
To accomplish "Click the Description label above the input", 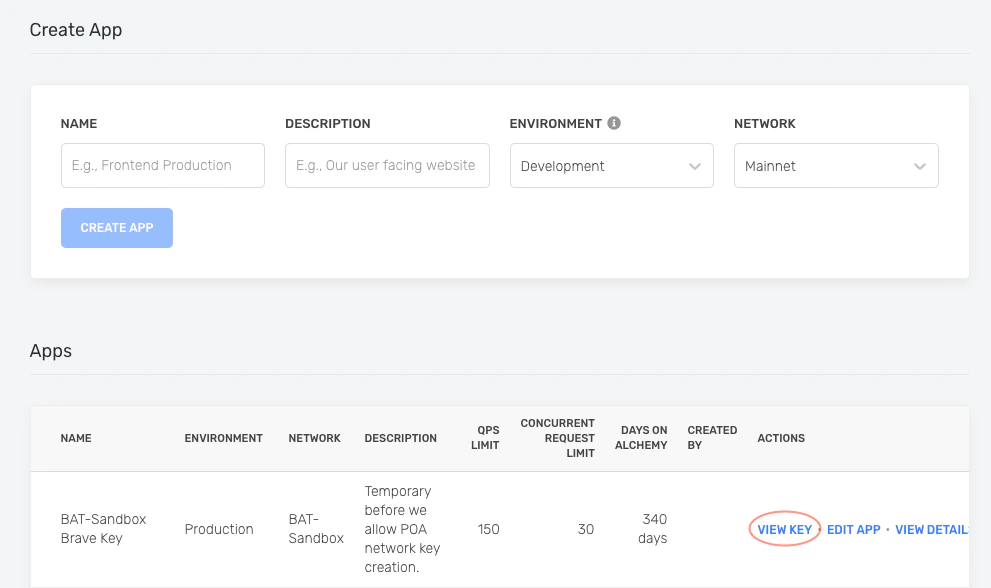I will click(x=327, y=124).
